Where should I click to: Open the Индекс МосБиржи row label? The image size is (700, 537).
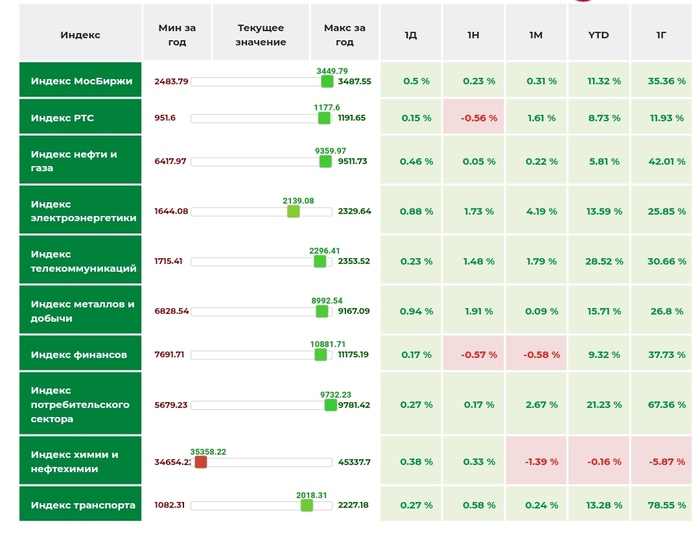click(81, 81)
